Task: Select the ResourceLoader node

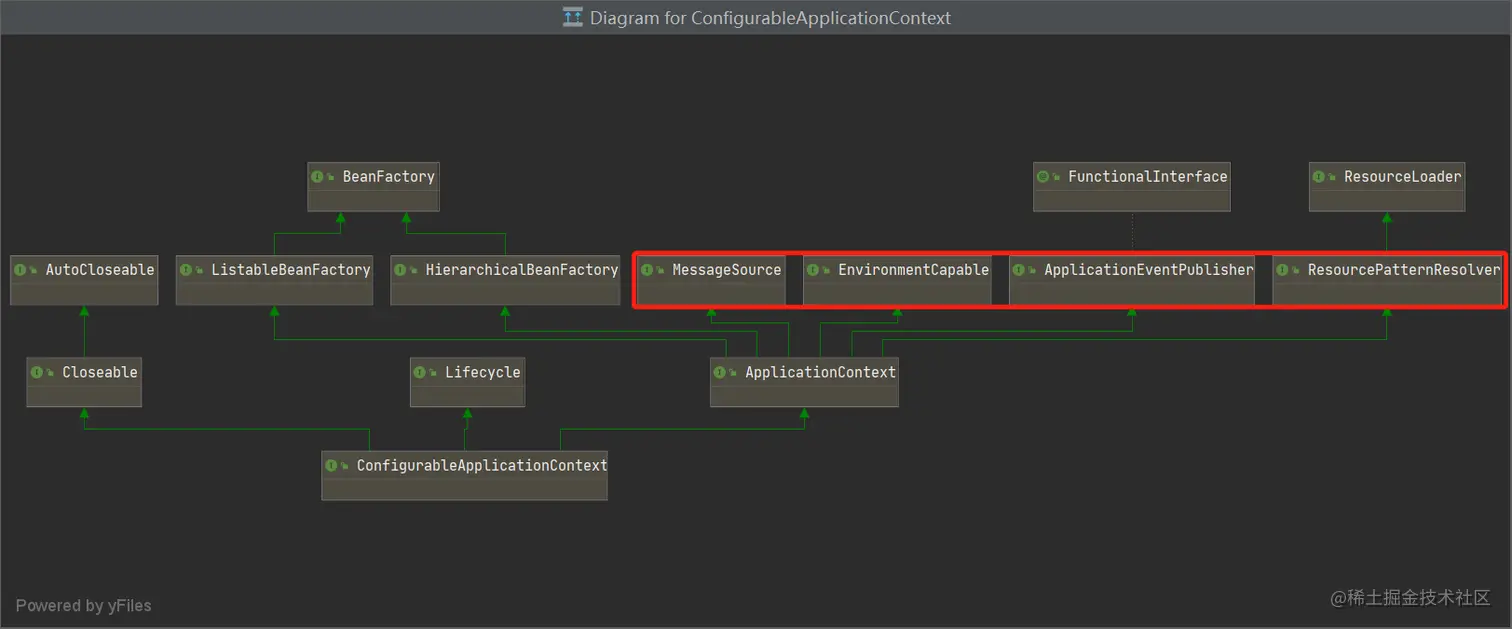Action: point(1387,186)
